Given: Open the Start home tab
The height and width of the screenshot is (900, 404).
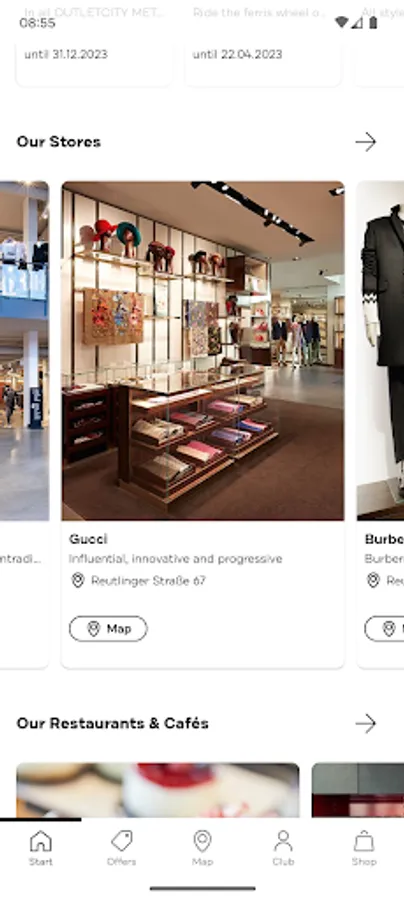Looking at the screenshot, I should click(x=40, y=847).
